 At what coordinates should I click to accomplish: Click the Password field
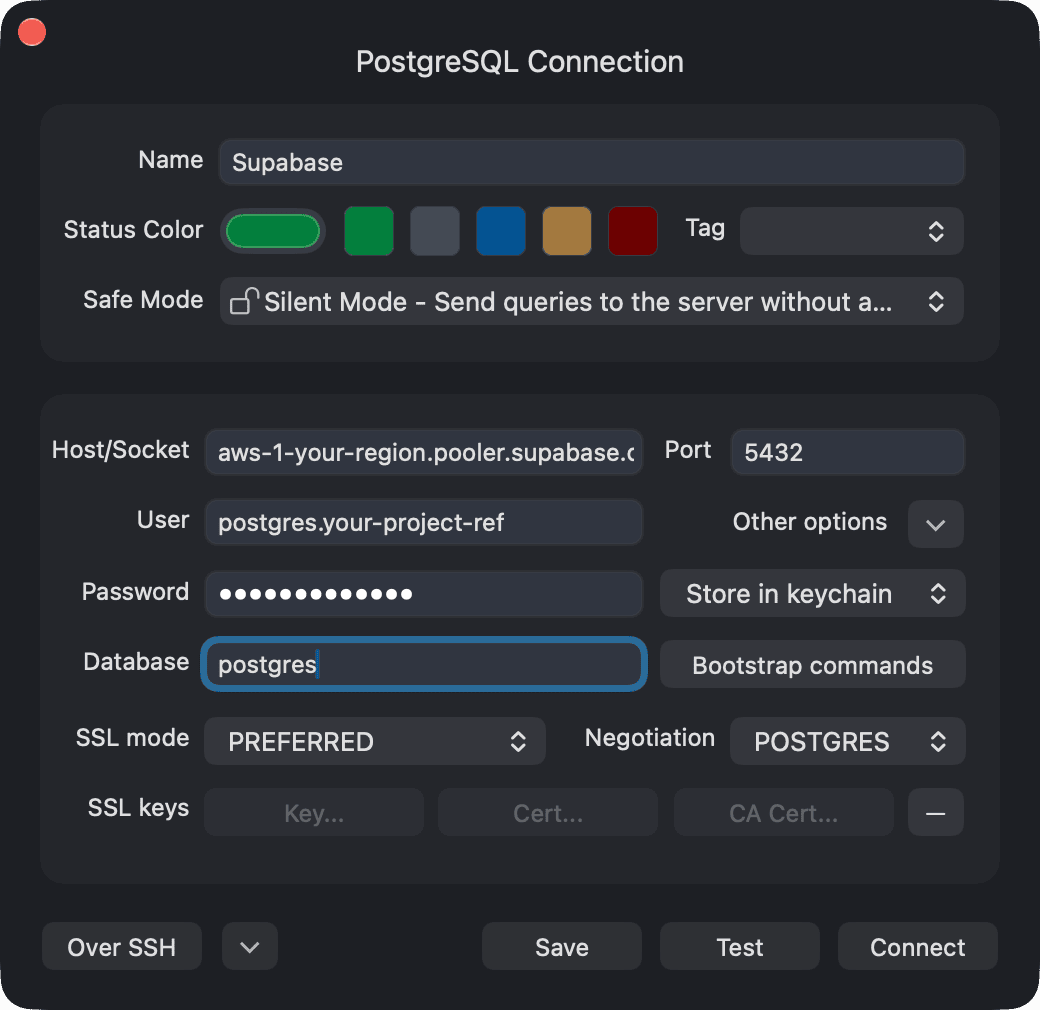point(423,594)
